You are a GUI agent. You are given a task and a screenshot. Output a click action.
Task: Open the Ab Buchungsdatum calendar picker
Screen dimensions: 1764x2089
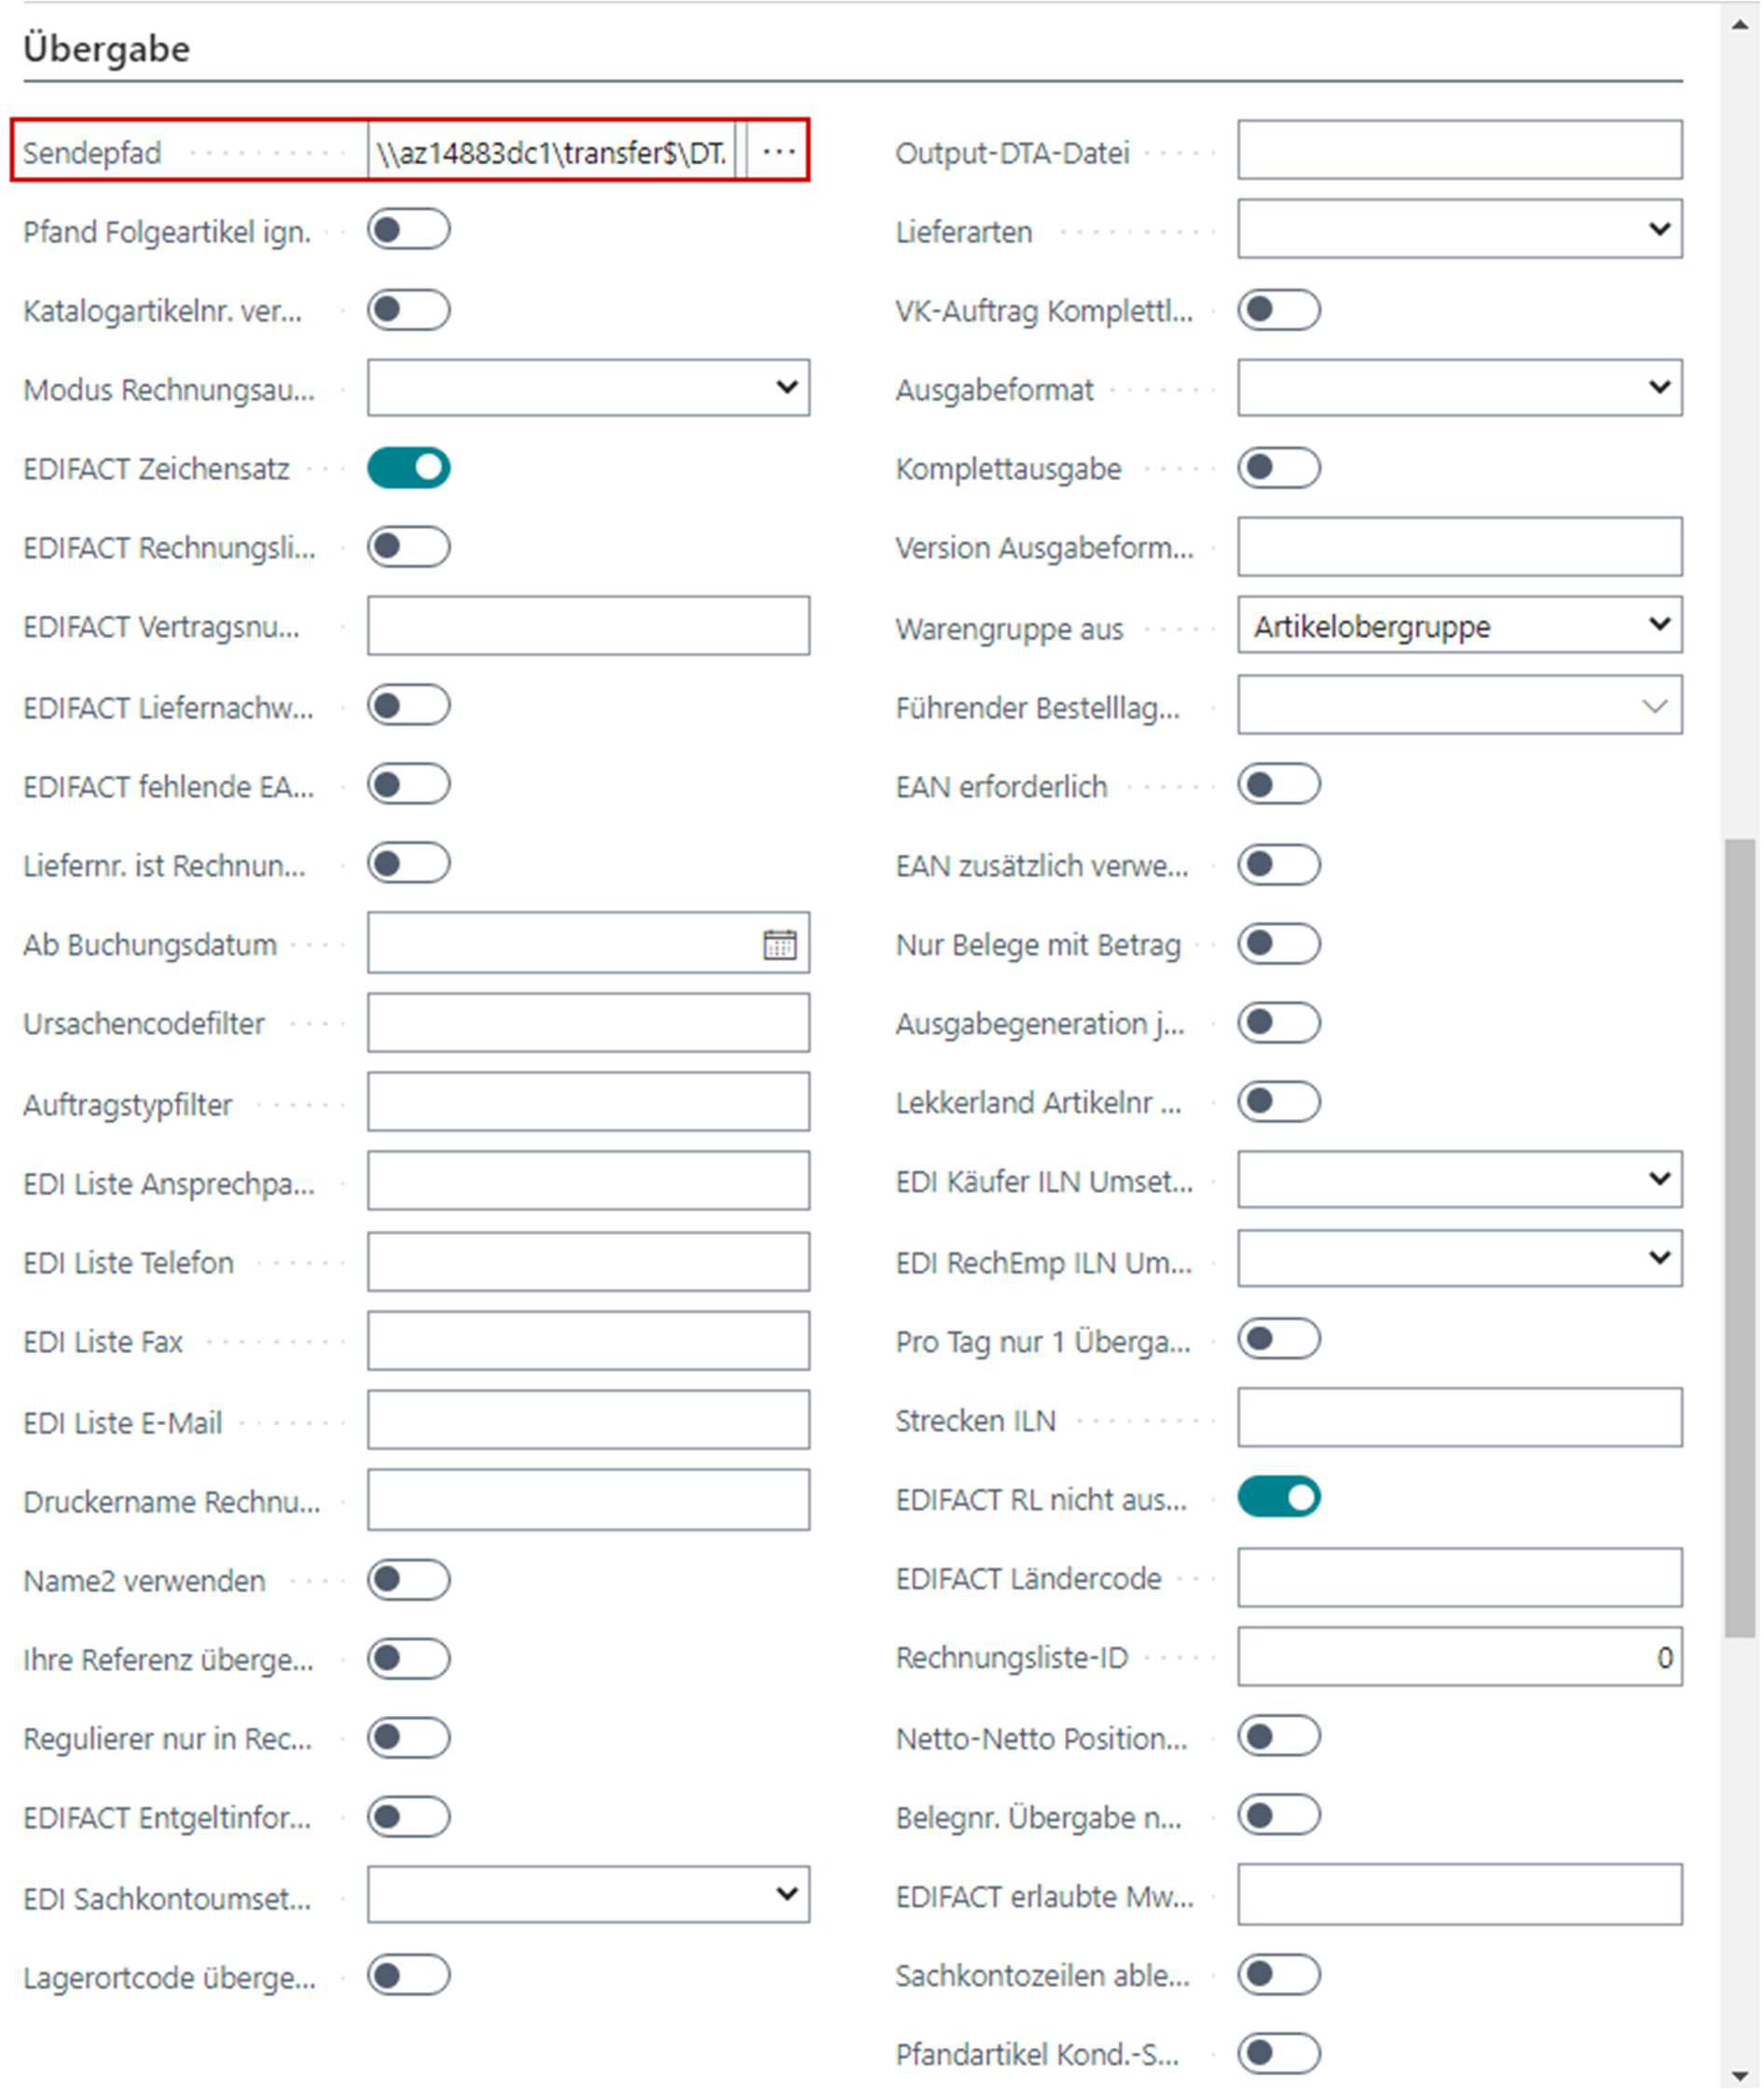pos(779,944)
